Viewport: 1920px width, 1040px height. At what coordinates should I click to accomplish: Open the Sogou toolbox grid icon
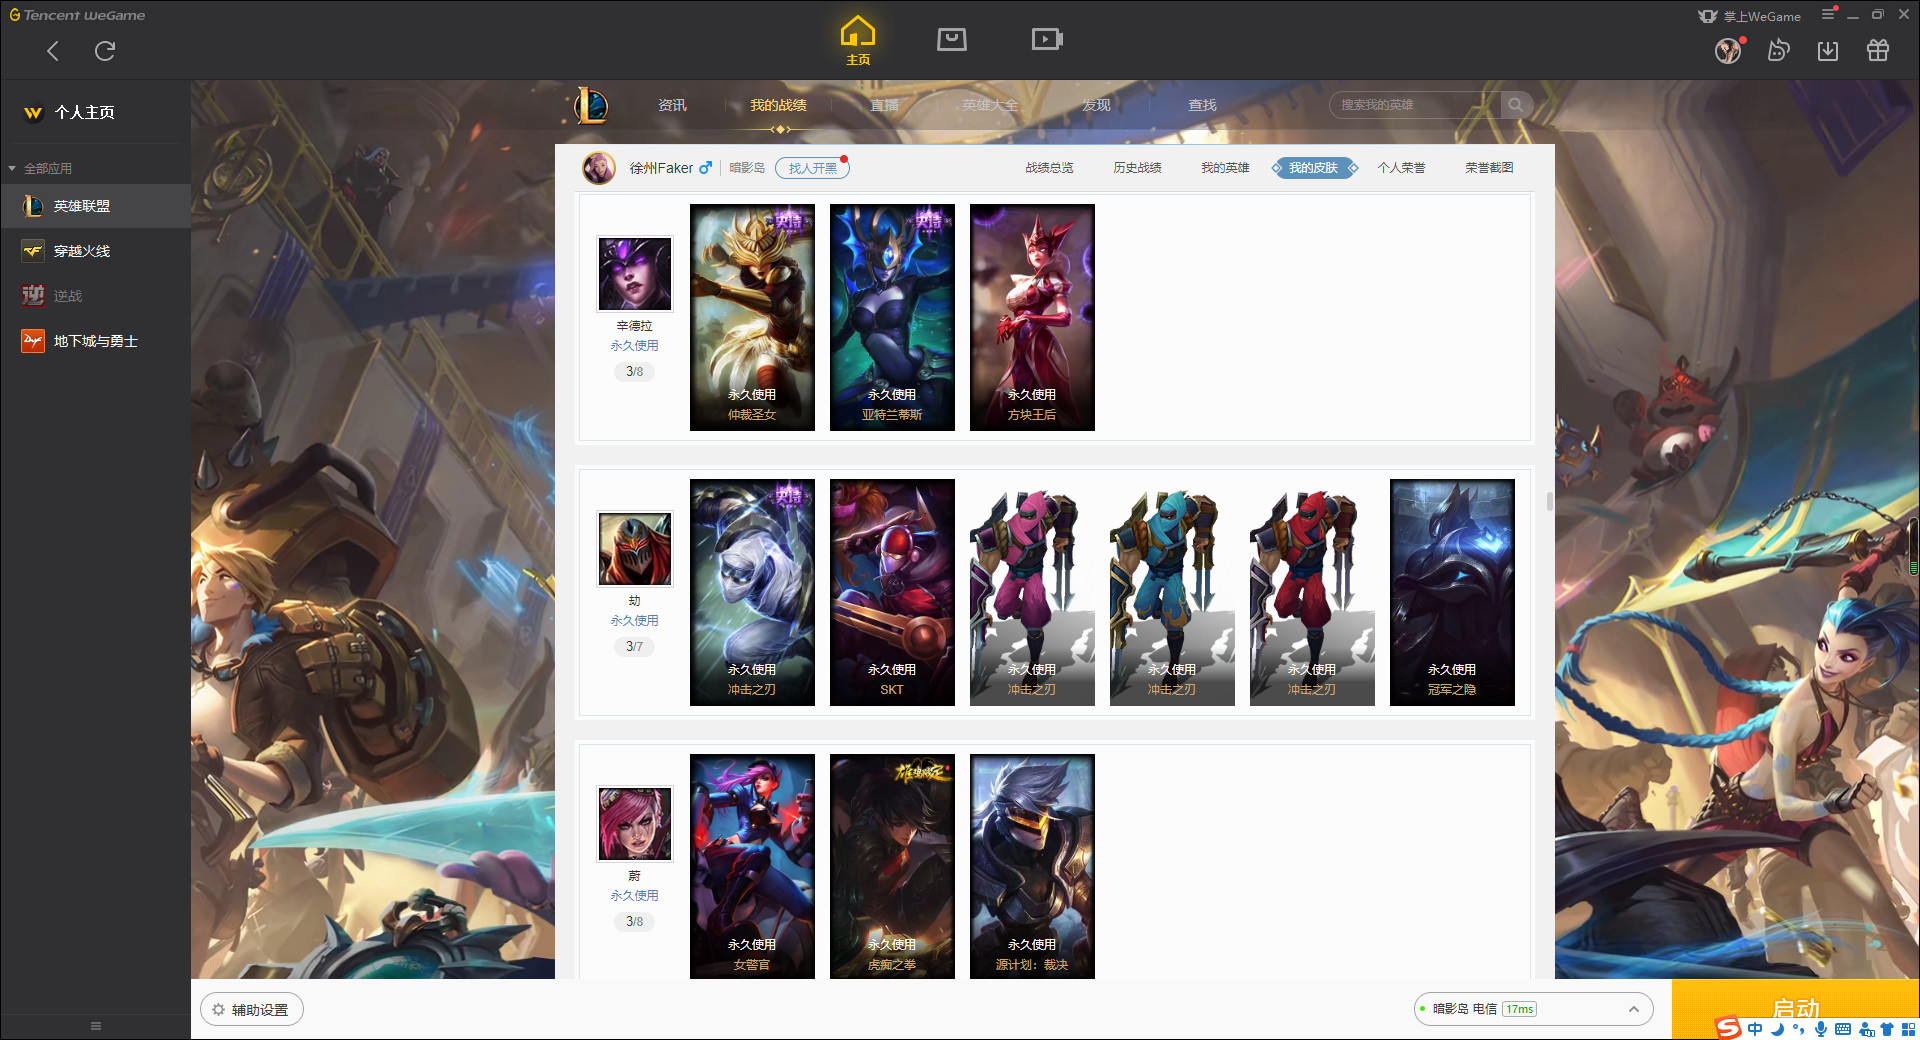[1908, 1029]
